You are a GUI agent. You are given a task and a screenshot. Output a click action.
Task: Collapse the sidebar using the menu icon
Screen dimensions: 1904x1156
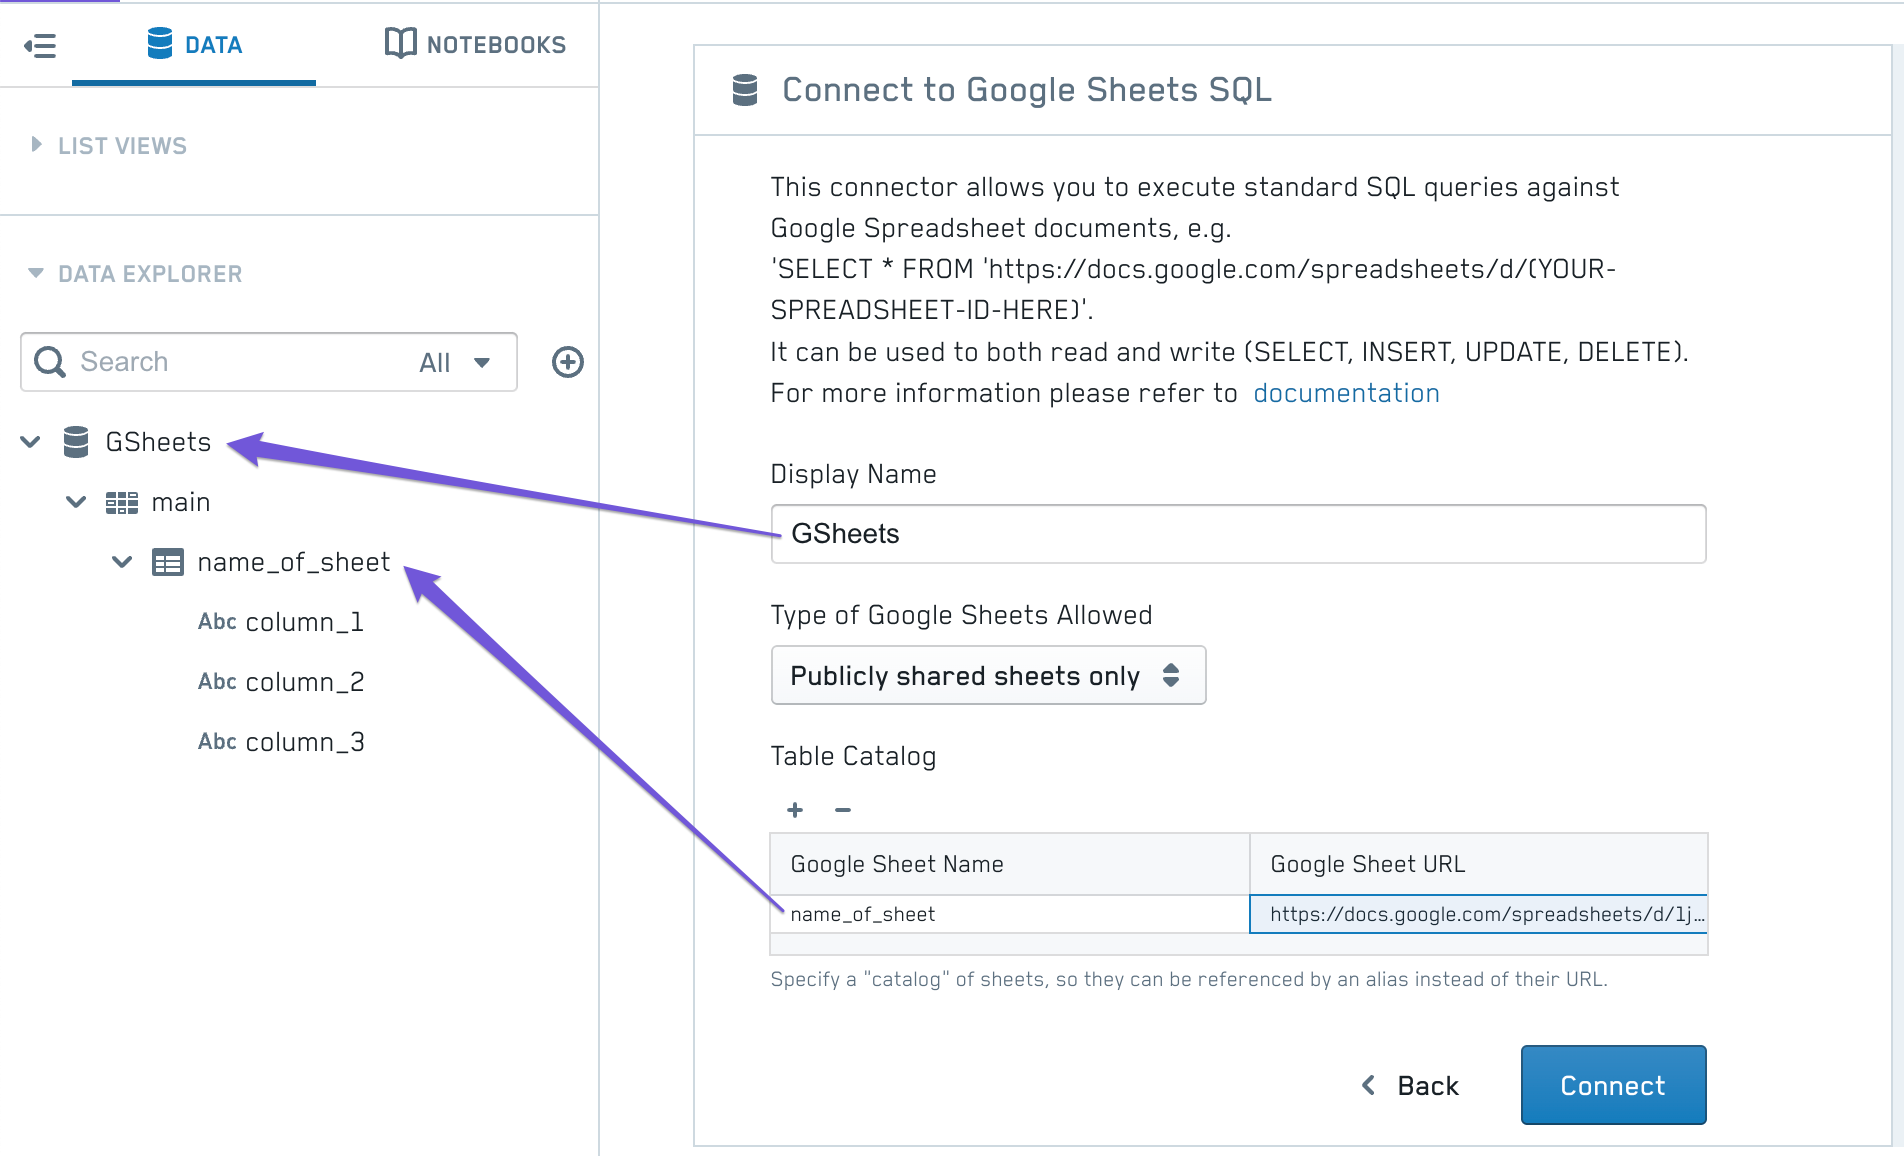tap(40, 46)
